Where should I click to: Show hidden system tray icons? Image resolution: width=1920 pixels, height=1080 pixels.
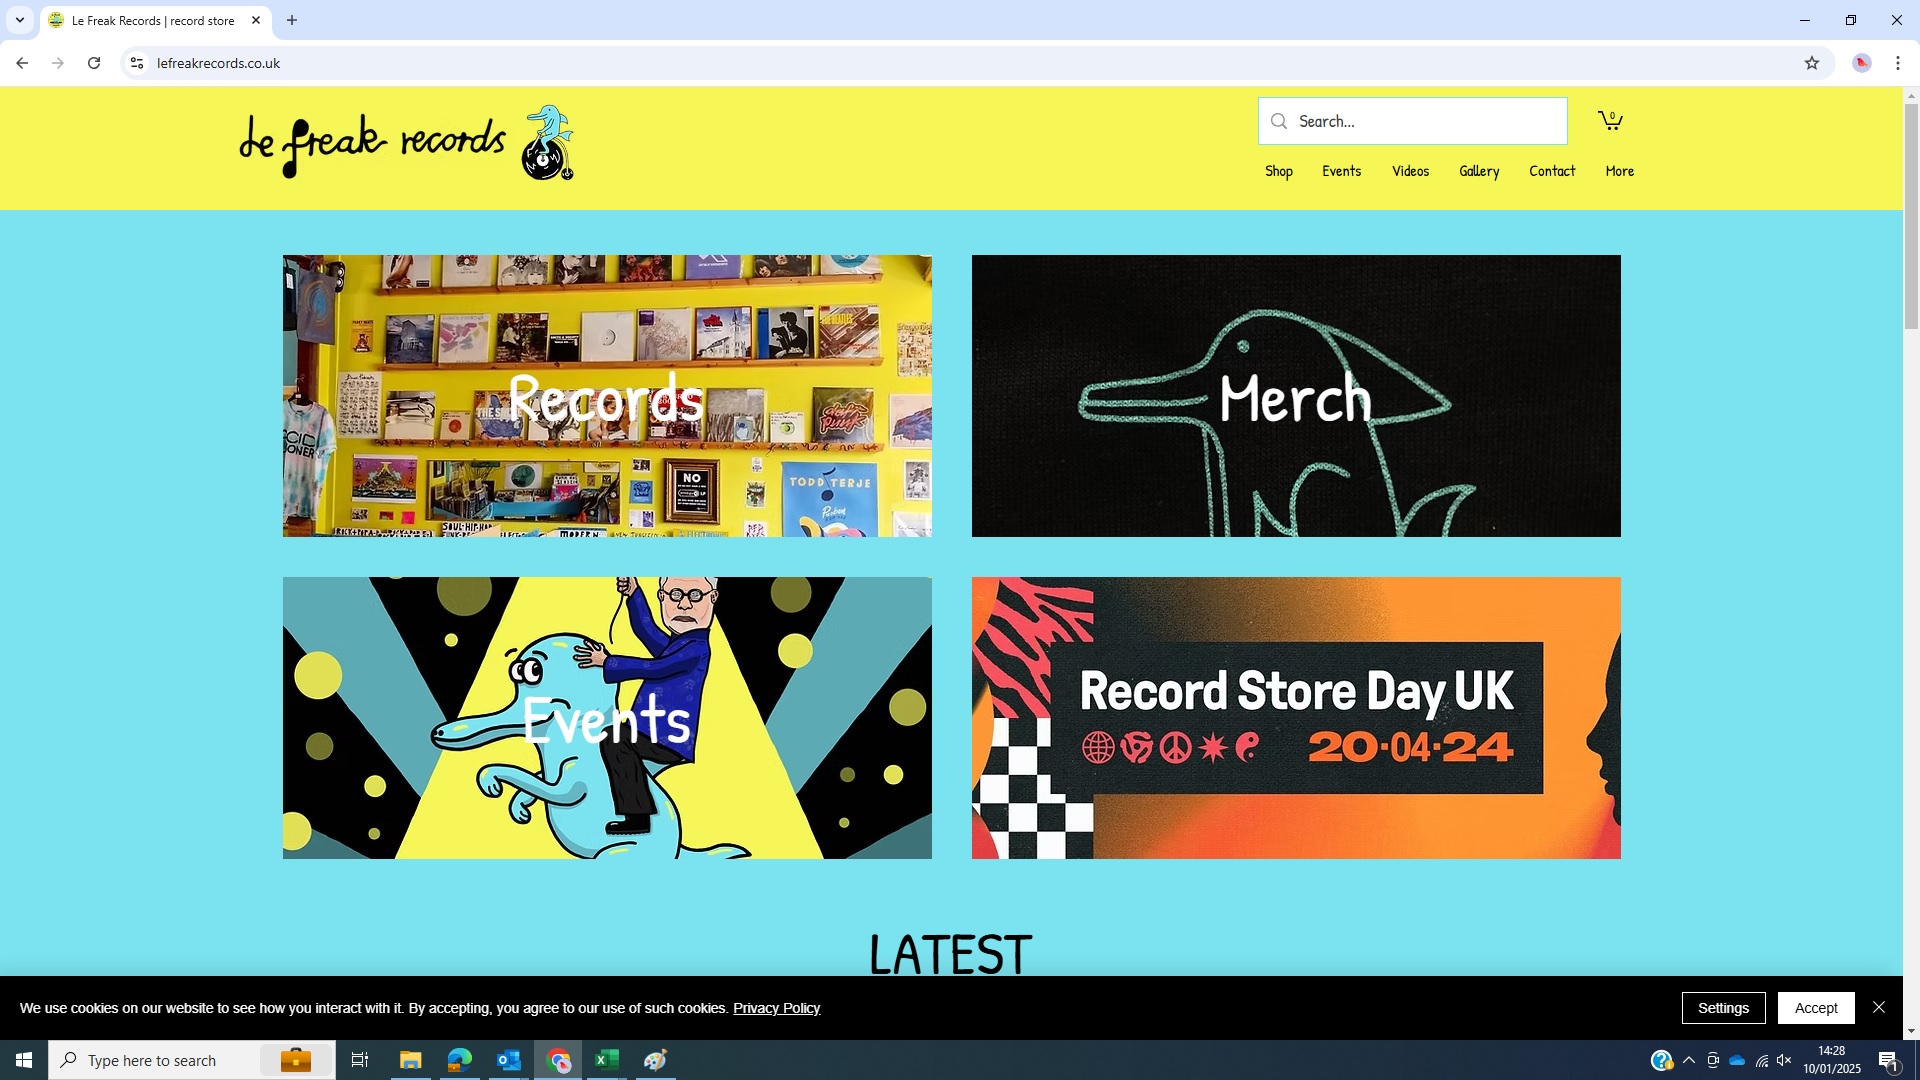click(1688, 1060)
